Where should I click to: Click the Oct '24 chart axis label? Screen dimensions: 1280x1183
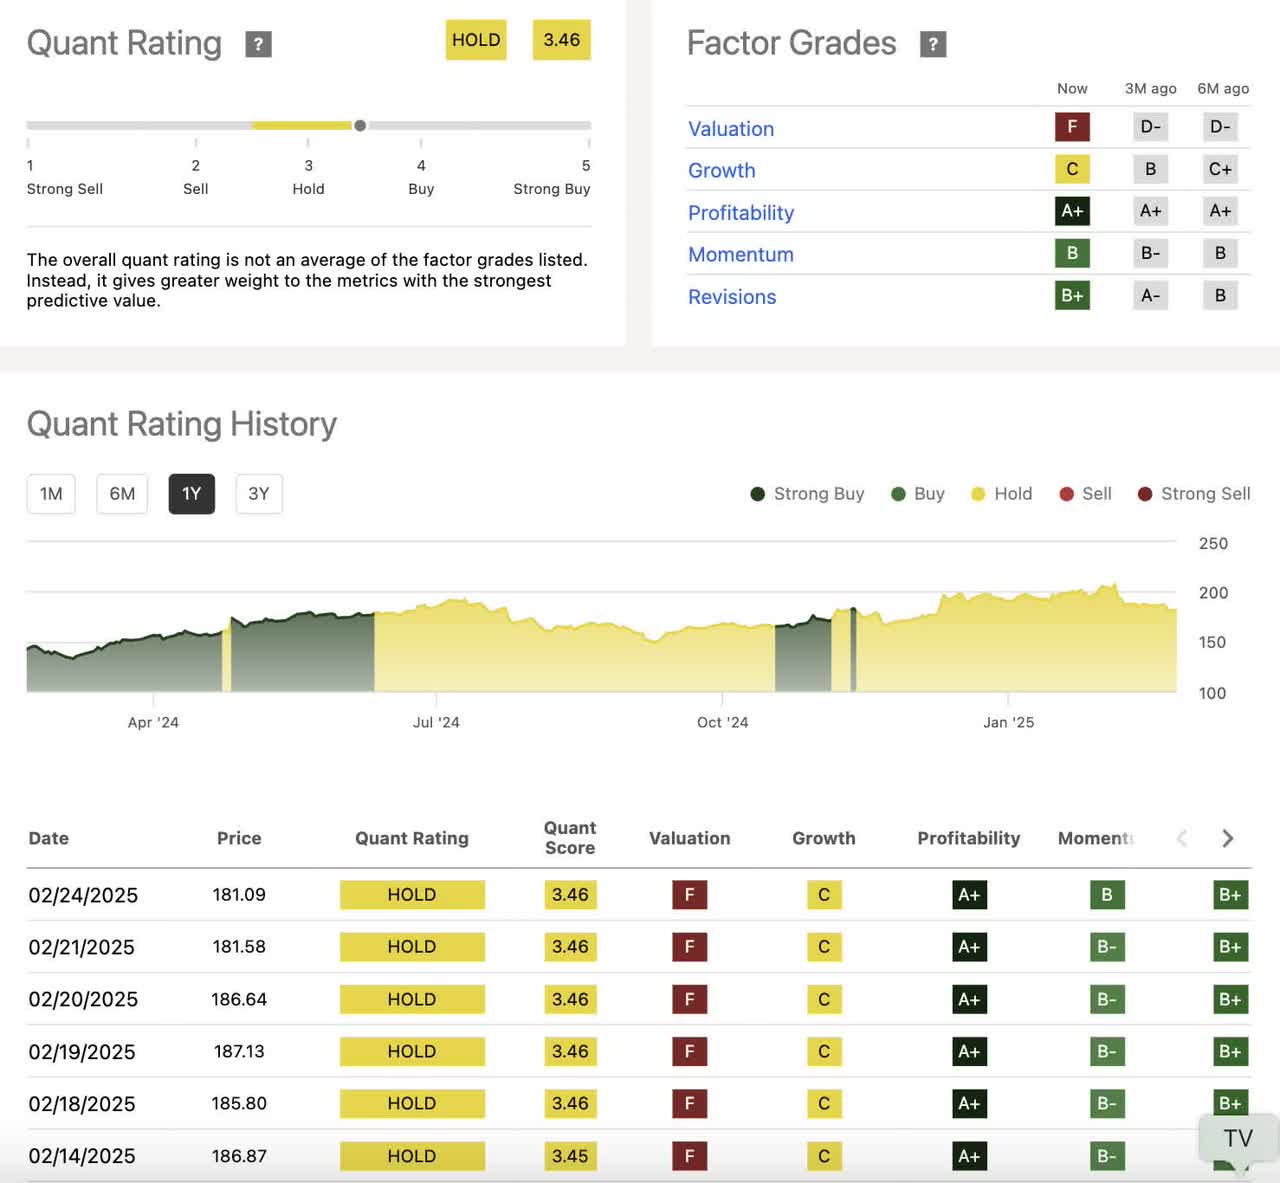coord(722,722)
